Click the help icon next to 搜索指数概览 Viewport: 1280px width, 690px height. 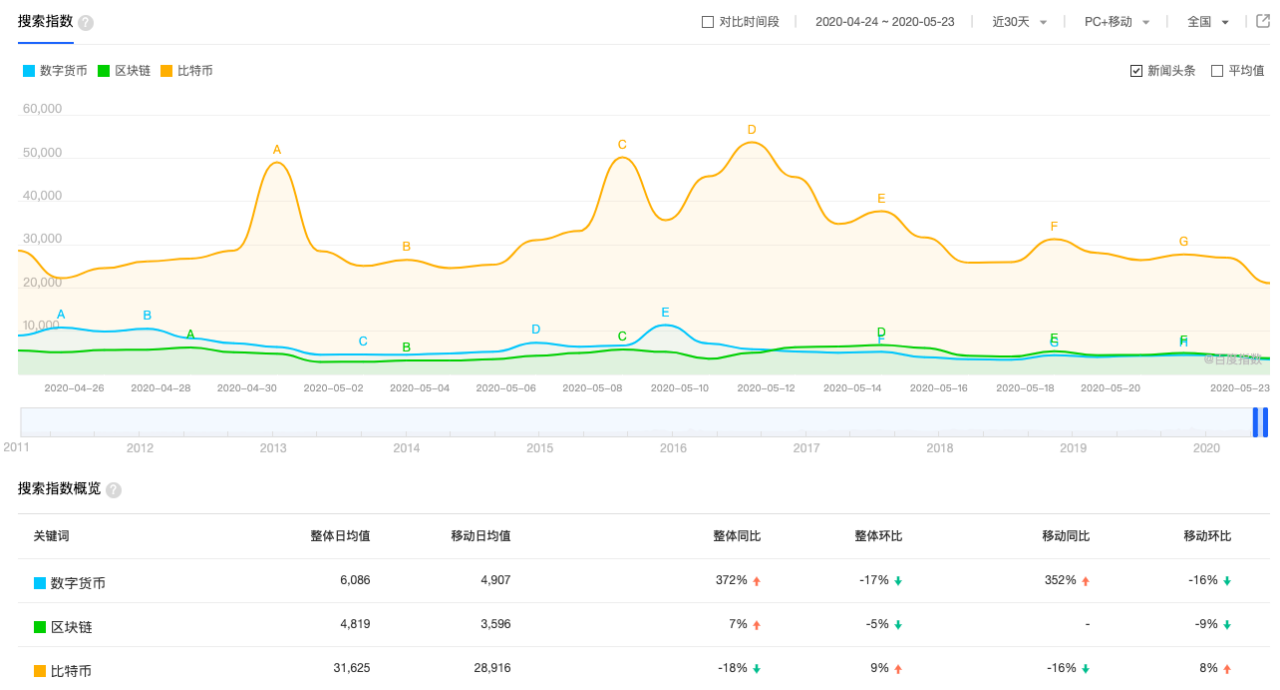pyautogui.click(x=113, y=490)
